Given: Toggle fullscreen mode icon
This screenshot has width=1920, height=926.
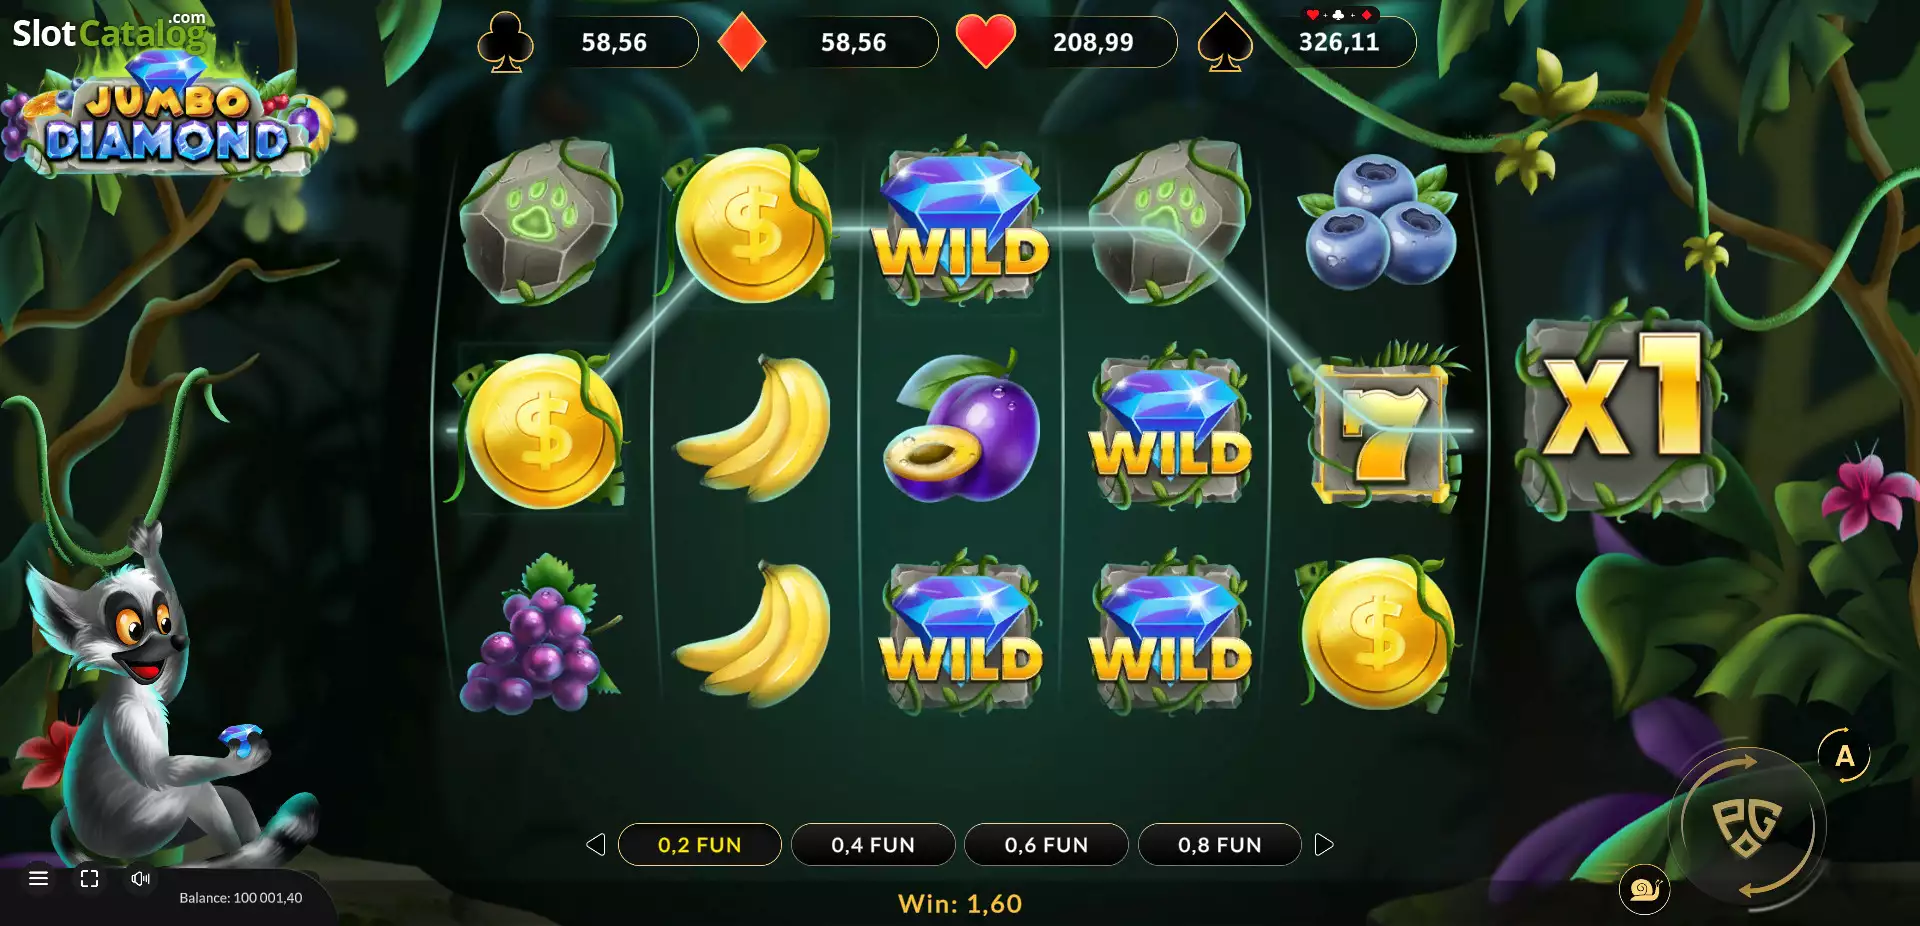Looking at the screenshot, I should click(89, 878).
